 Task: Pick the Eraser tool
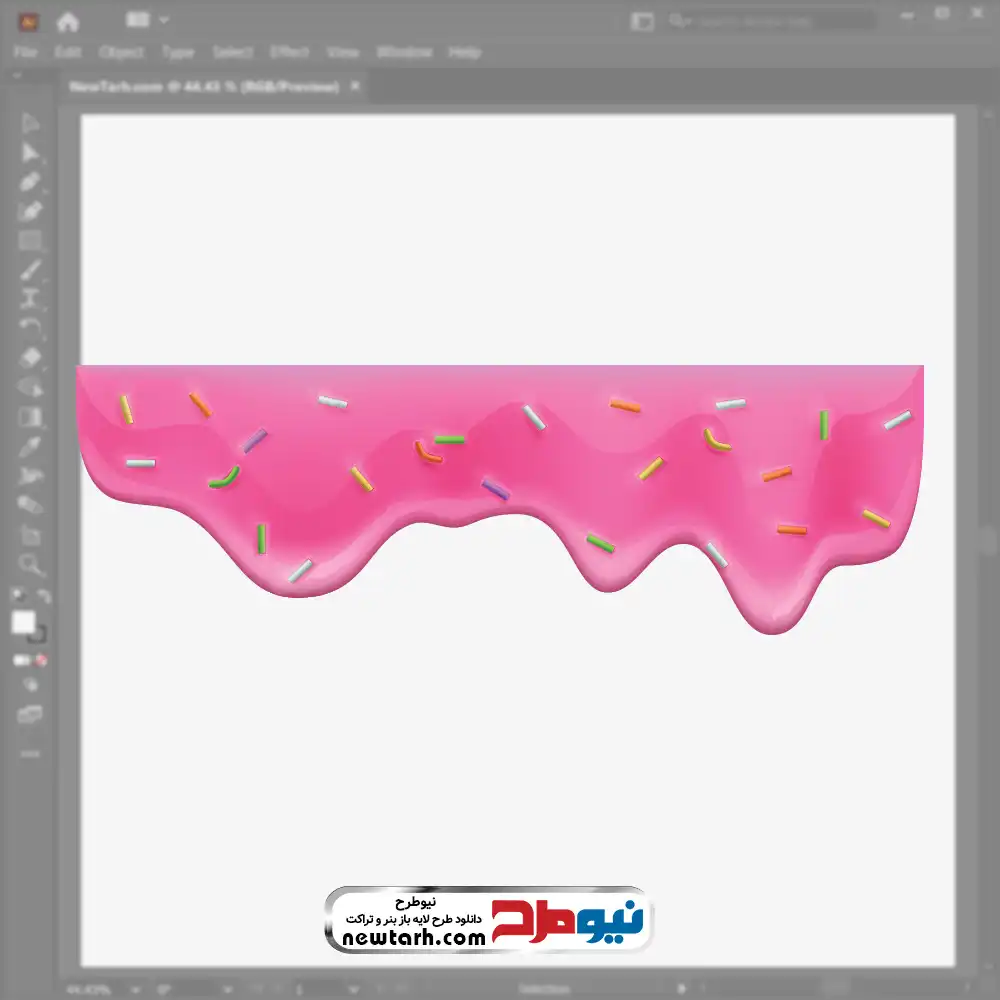31,357
